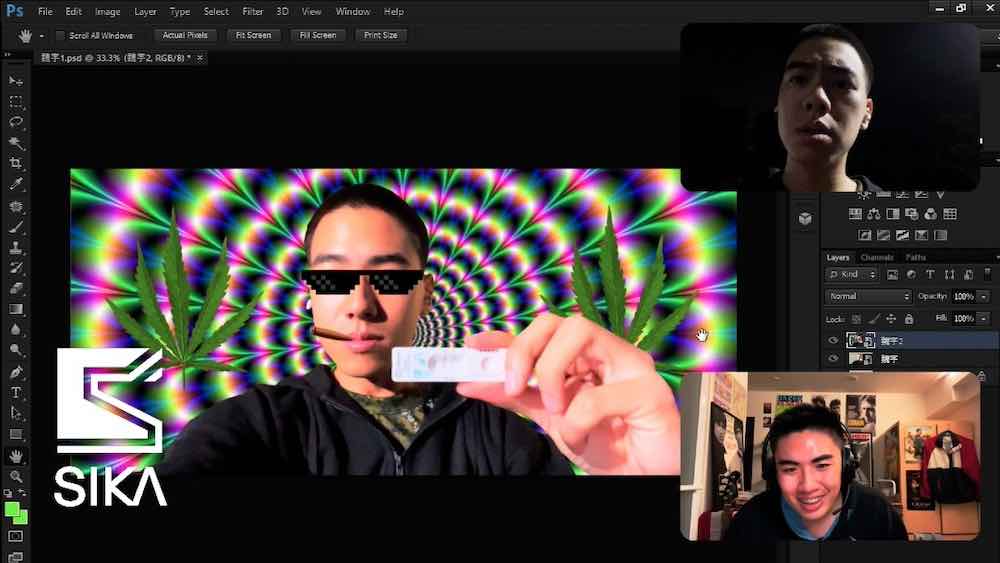1000x563 pixels.
Task: Click the Fit Screen button
Action: point(253,36)
